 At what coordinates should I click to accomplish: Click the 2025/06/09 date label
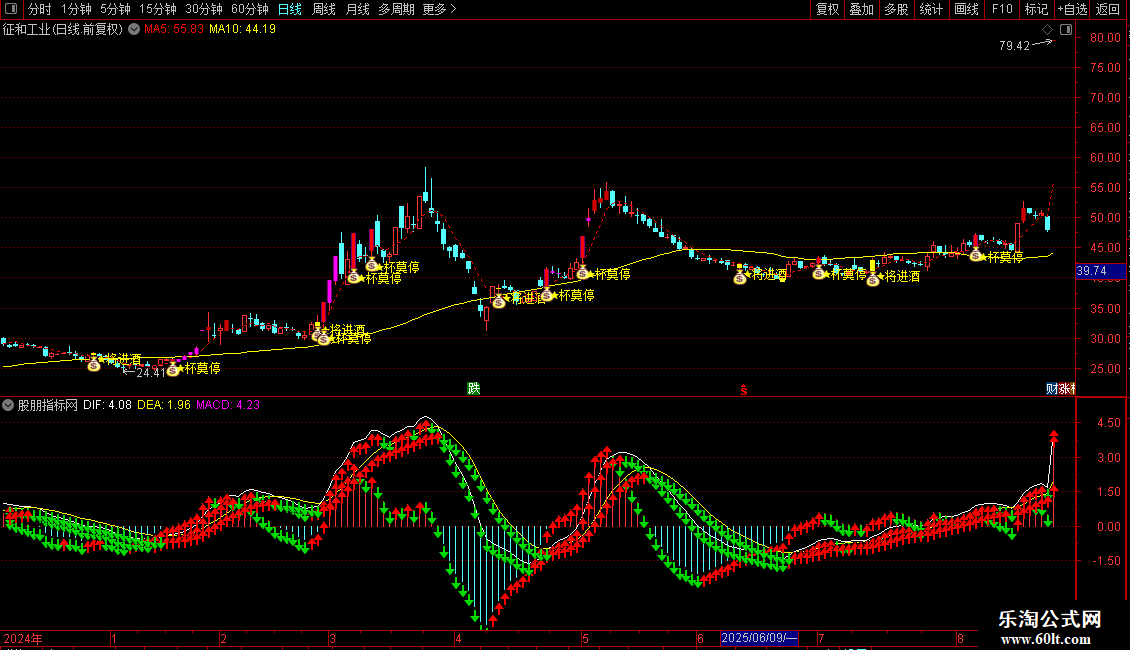[760, 638]
